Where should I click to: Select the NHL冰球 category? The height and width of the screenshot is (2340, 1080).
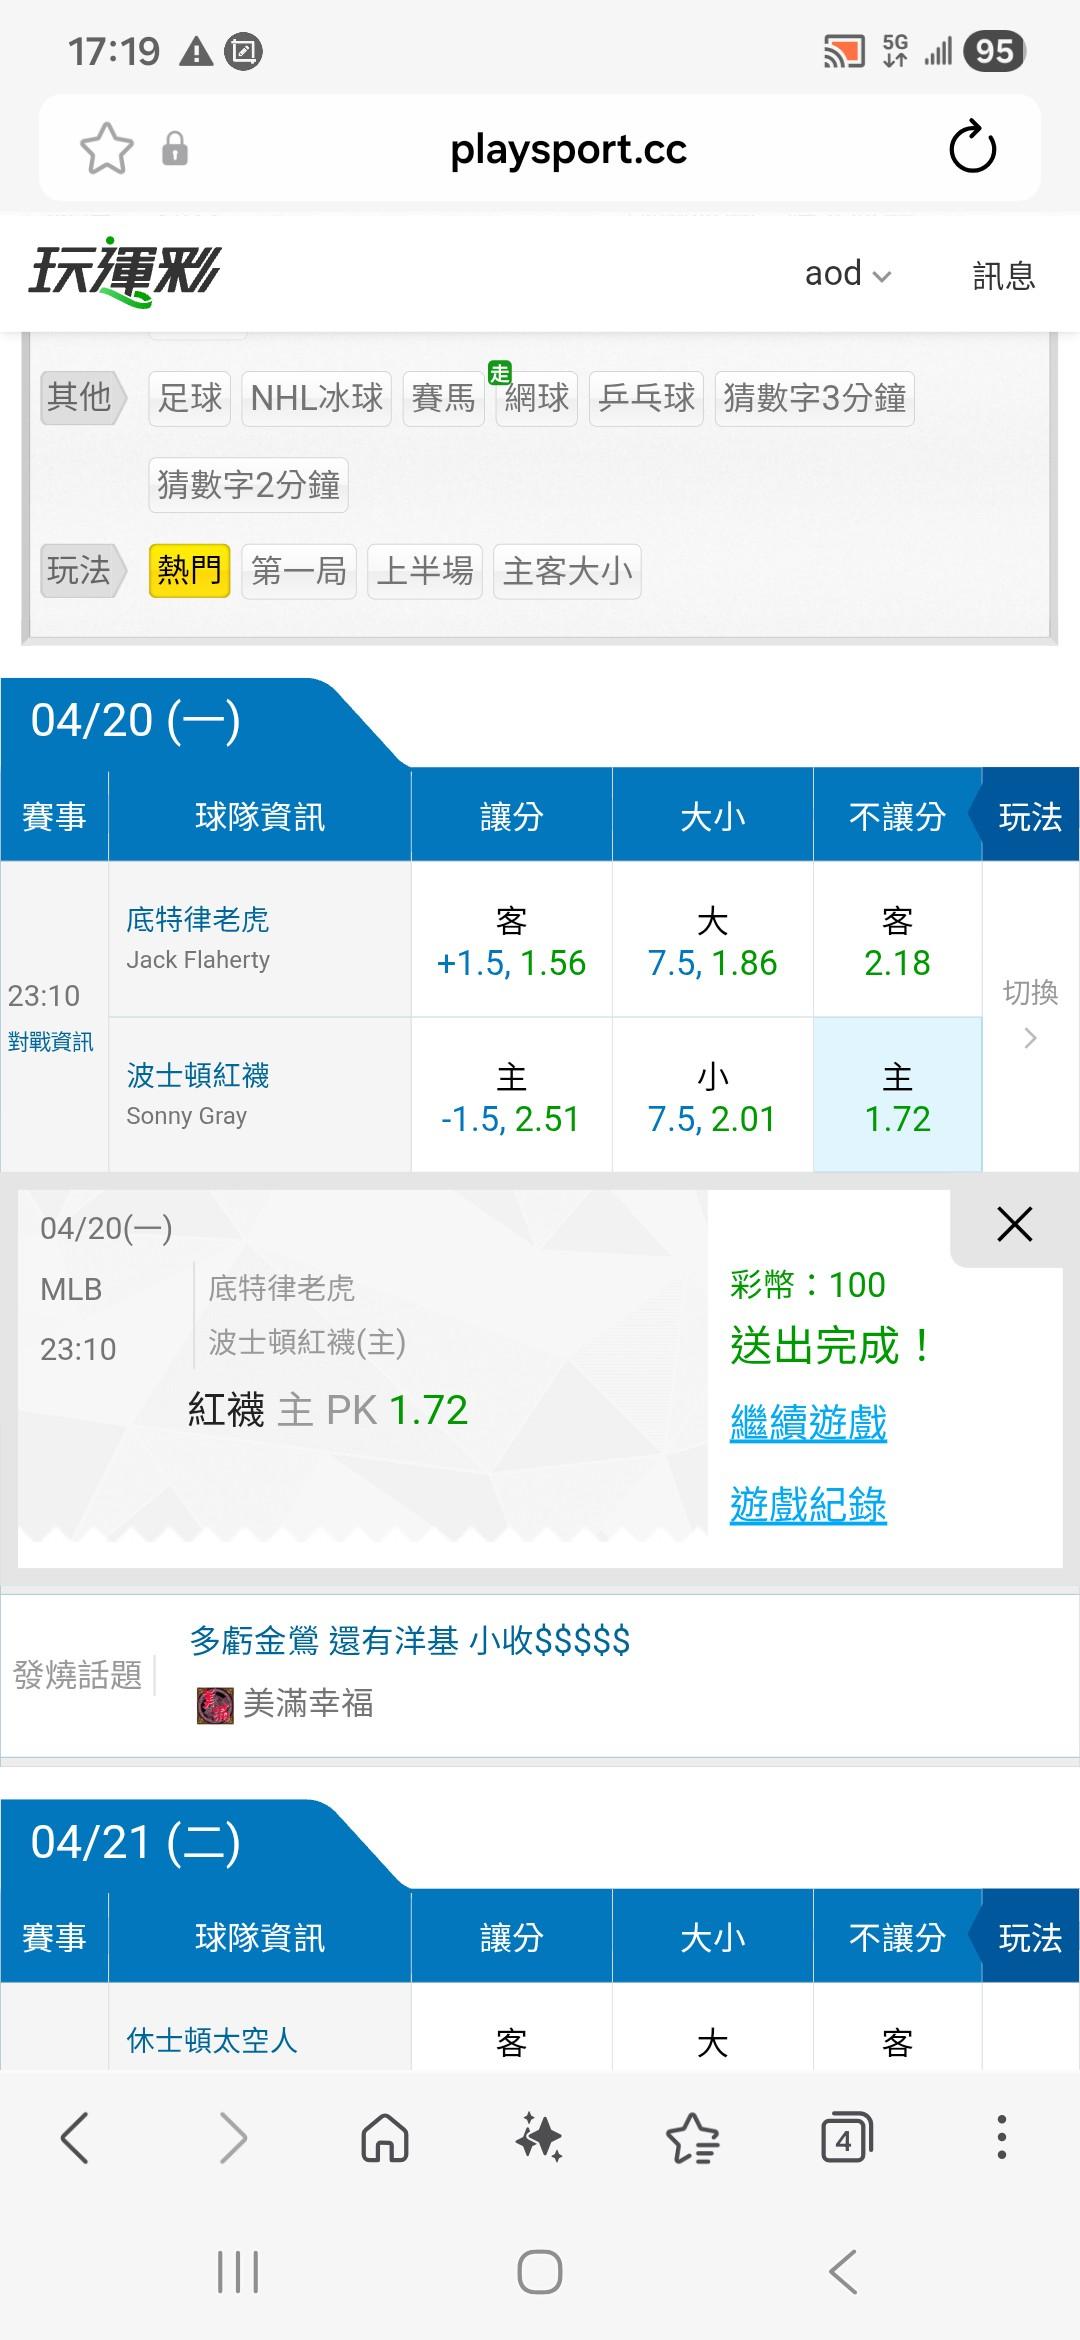[x=316, y=398]
